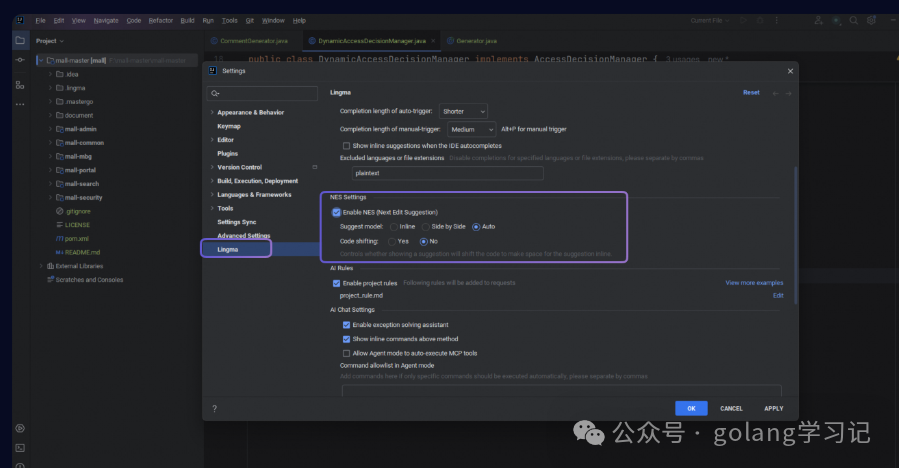Click the help question mark in Settings

click(x=214, y=408)
